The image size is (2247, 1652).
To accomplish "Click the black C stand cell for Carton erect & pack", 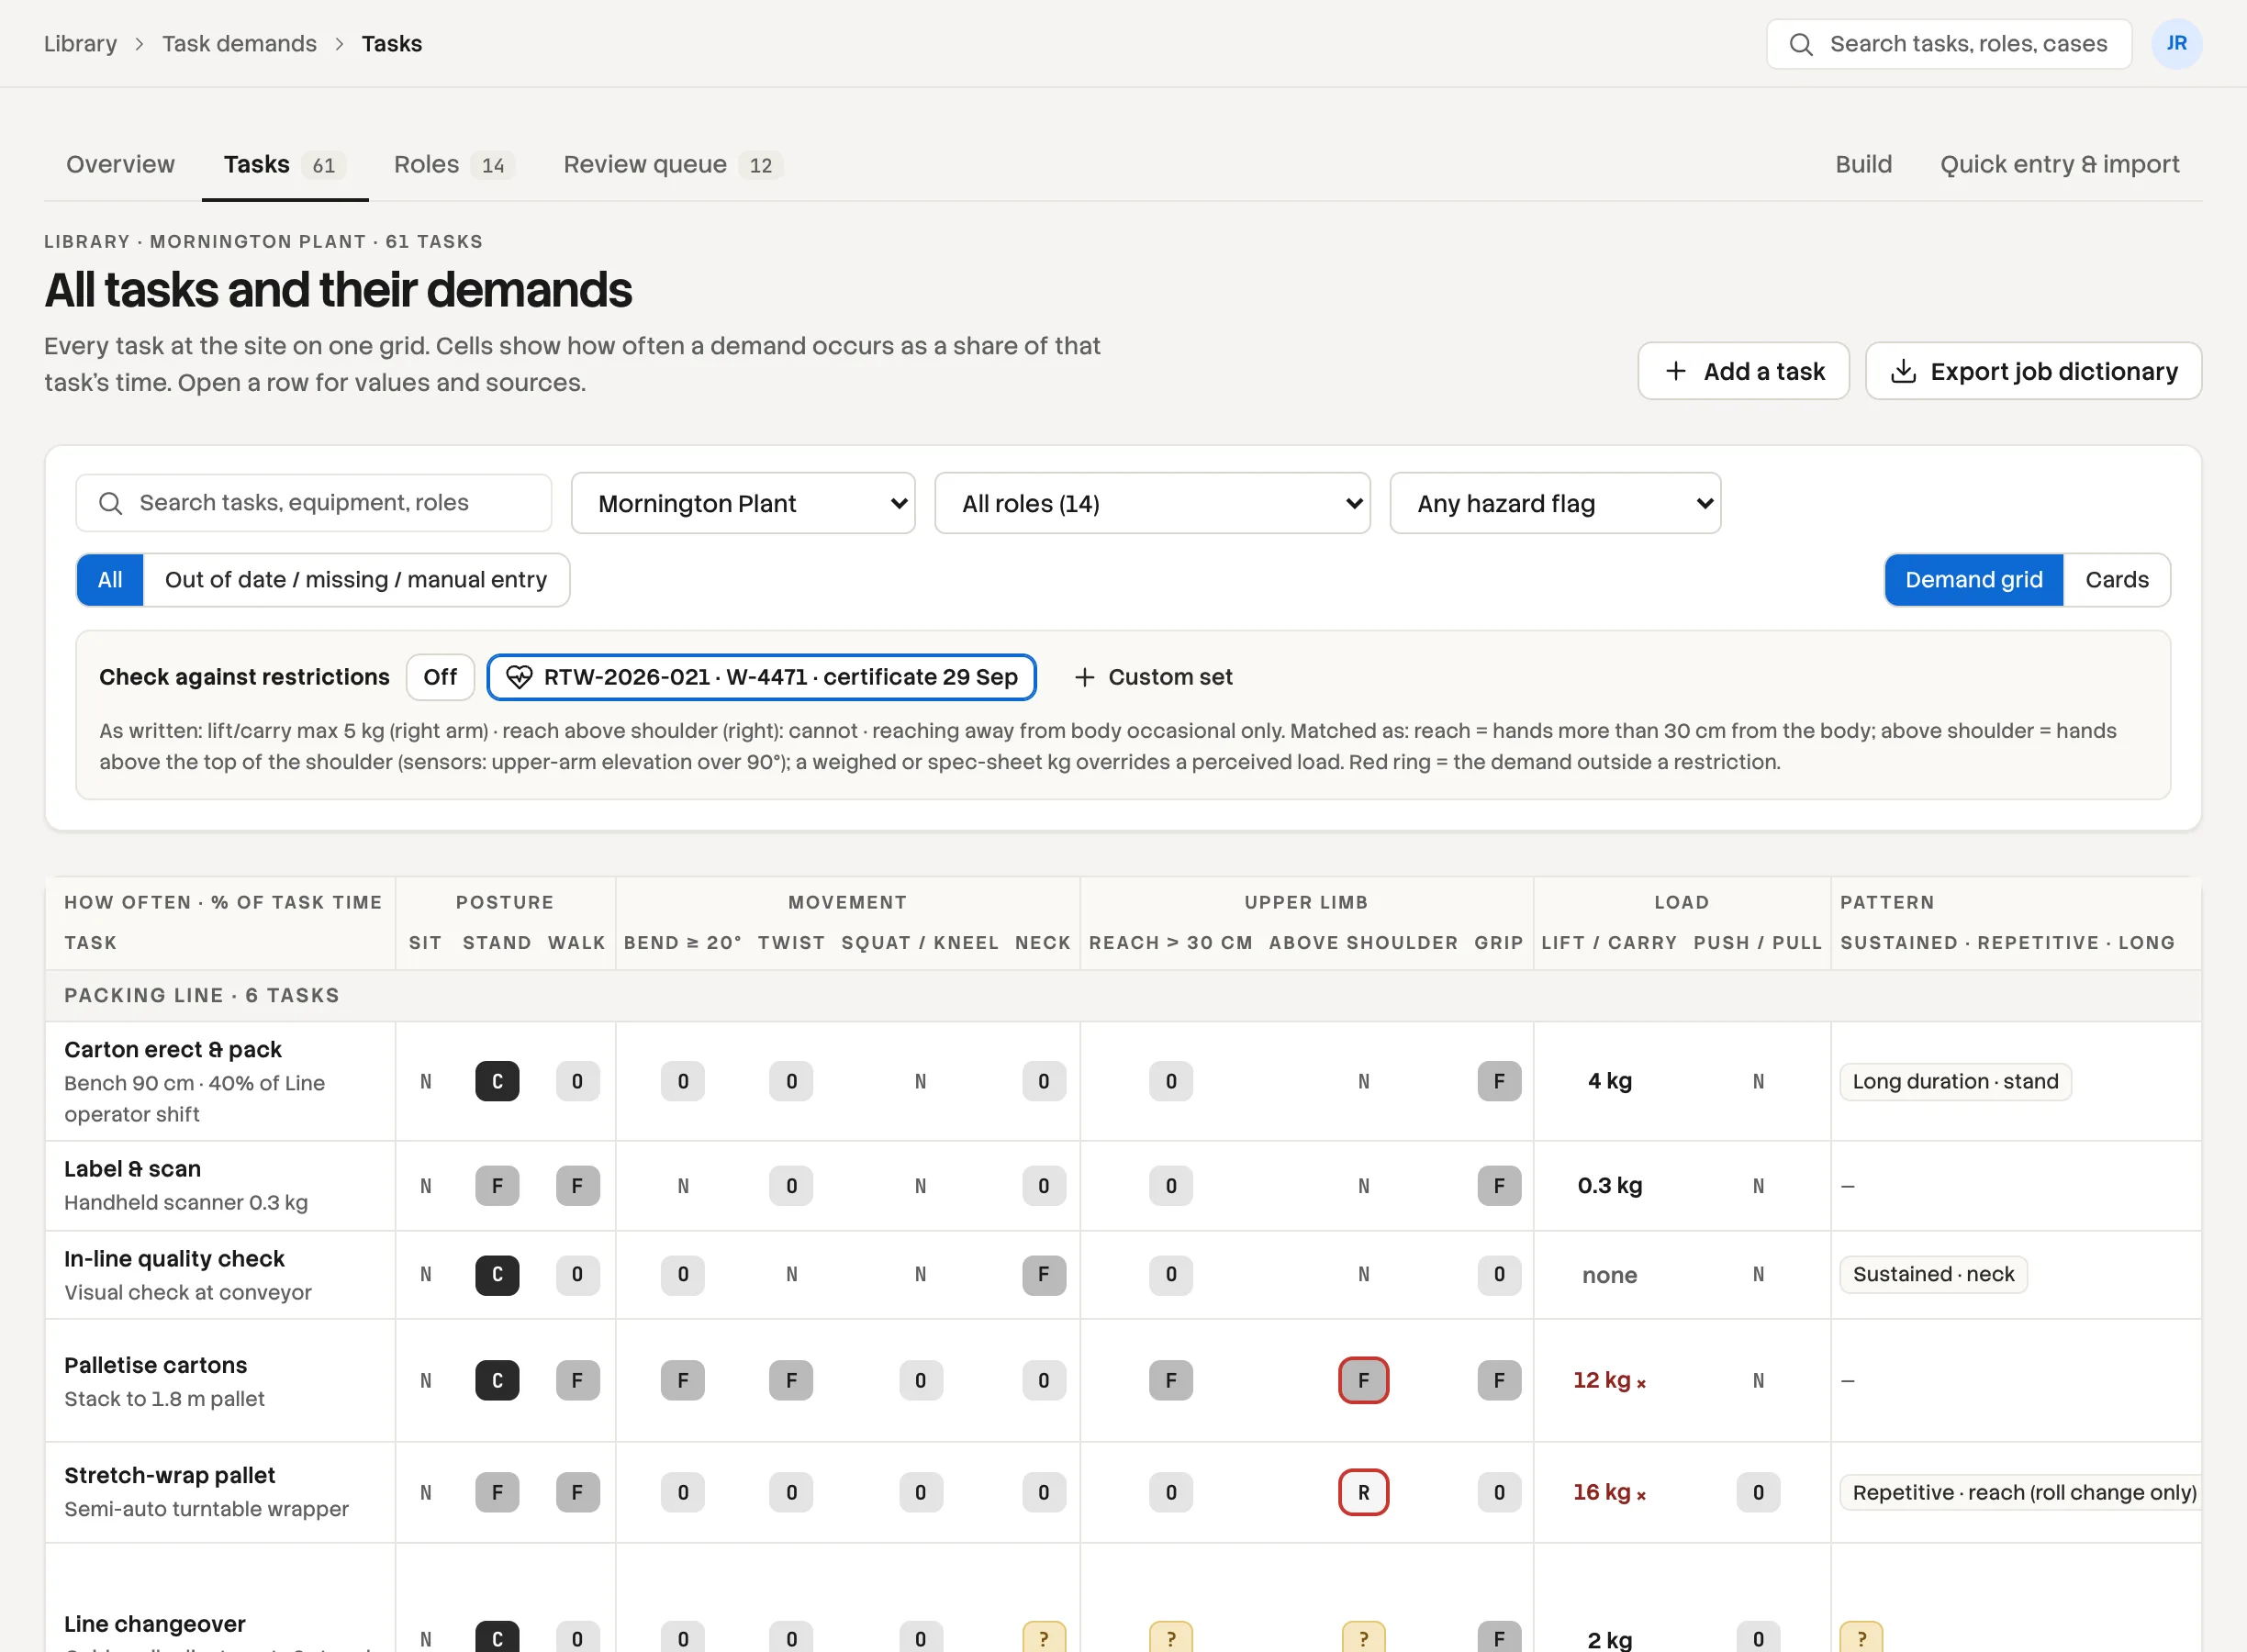I will pos(497,1081).
